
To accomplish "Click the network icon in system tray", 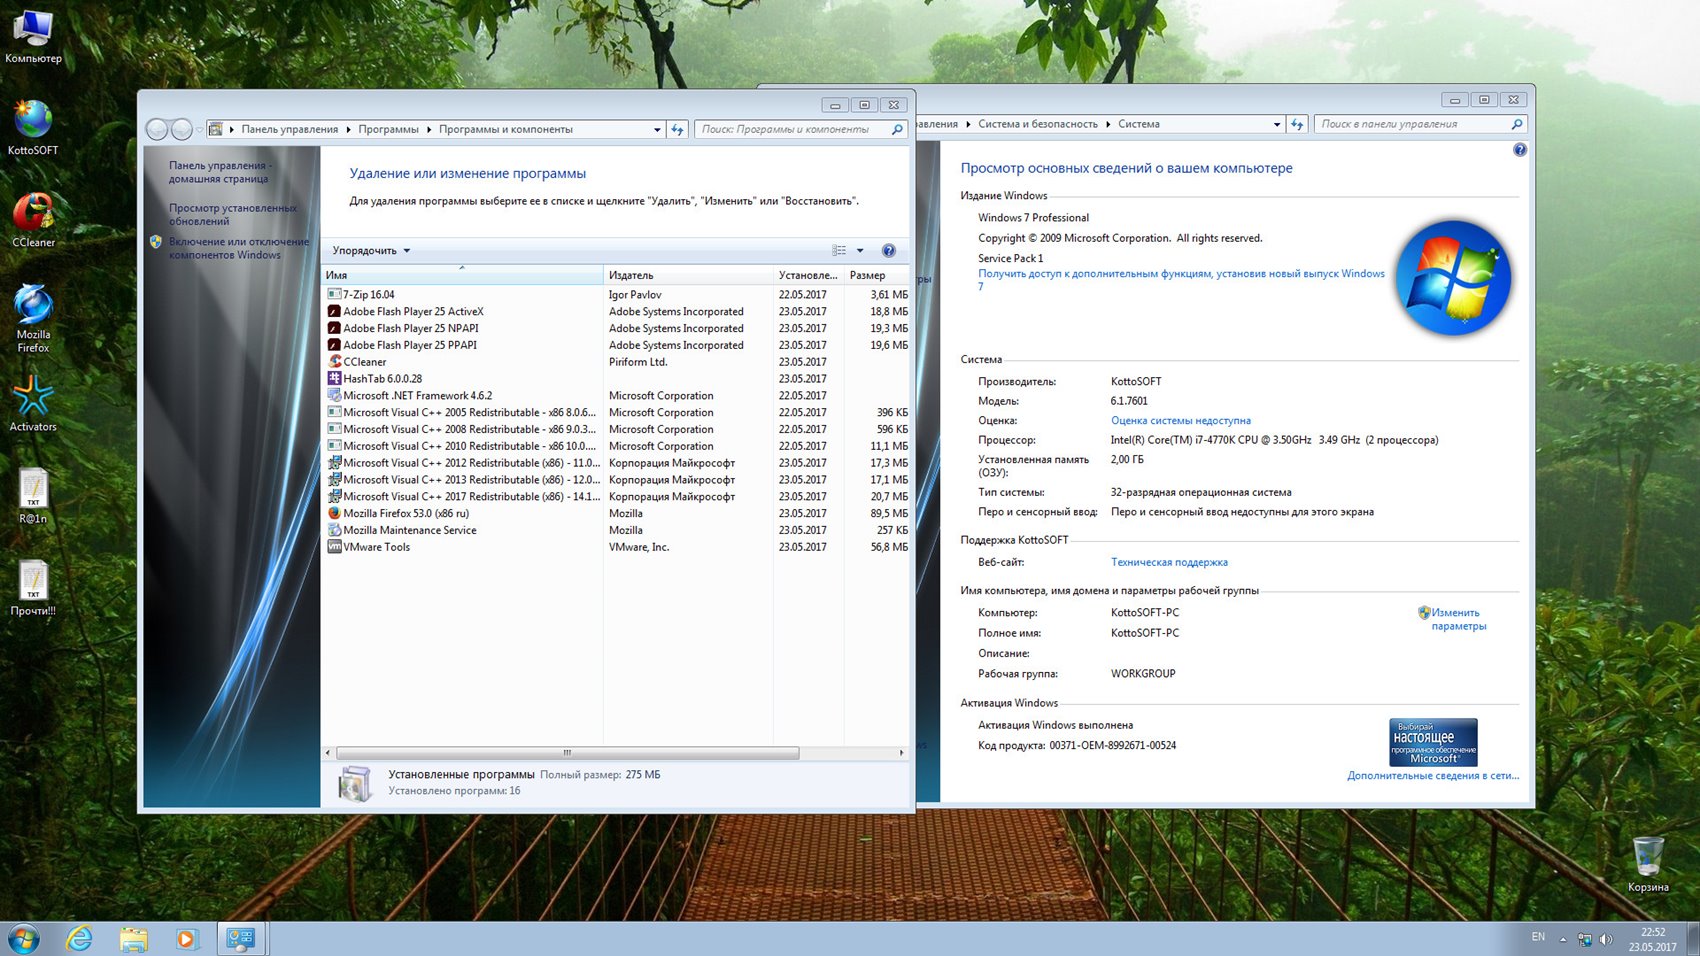I will click(1585, 939).
